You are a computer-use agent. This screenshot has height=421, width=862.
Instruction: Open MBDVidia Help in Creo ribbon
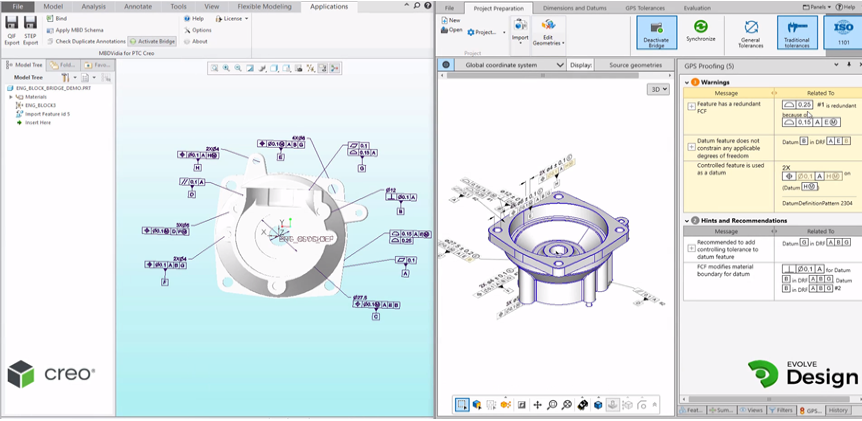pyautogui.click(x=194, y=19)
